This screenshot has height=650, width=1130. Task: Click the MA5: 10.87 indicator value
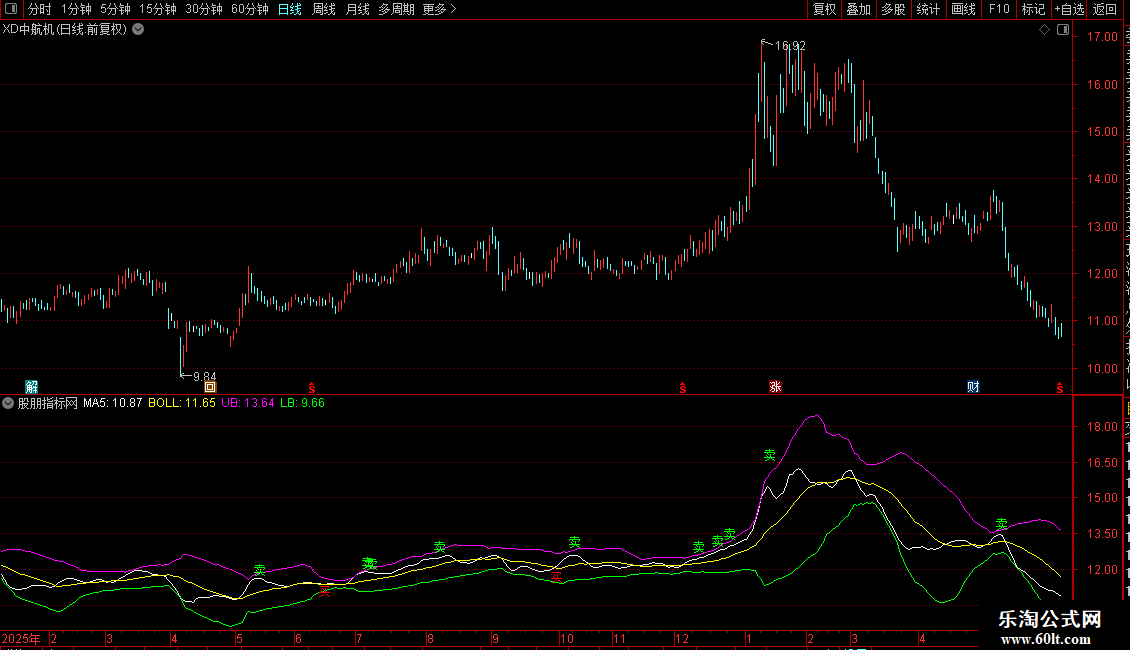(112, 403)
